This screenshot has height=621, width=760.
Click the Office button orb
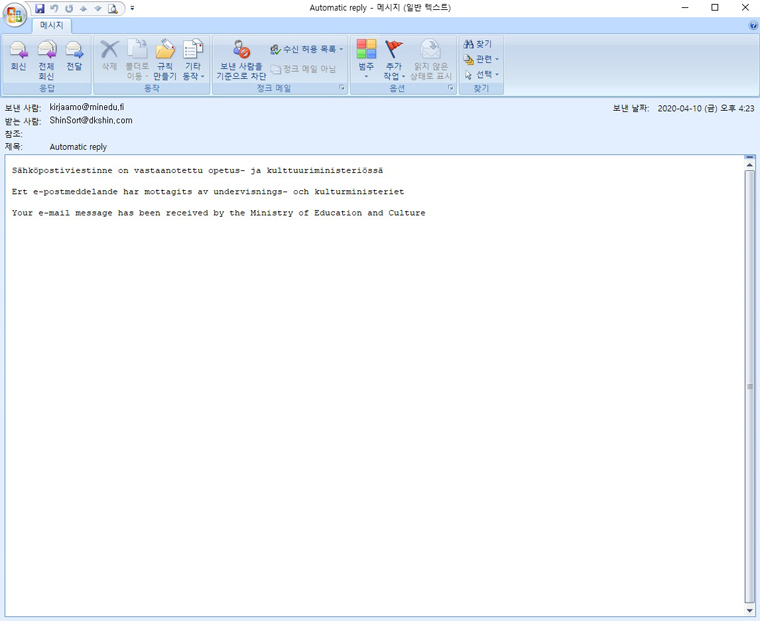tap(14, 15)
